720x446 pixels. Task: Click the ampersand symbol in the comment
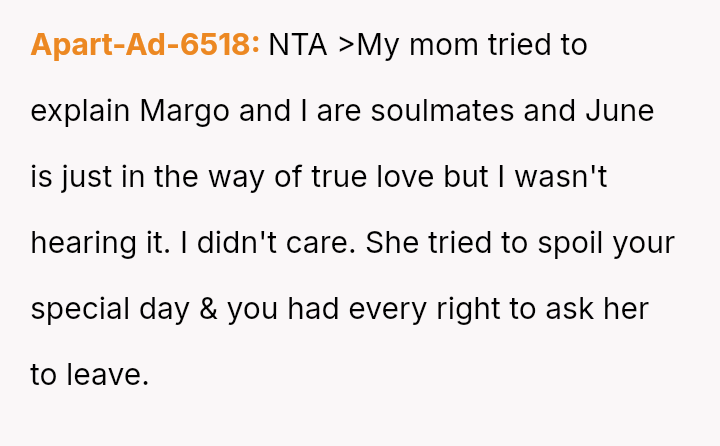click(x=208, y=309)
